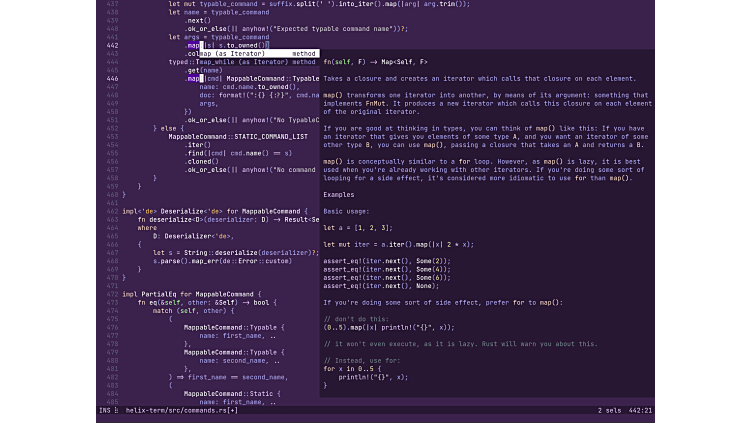752x423 pixels.
Task: Click the spinner icon beside INS in status bar
Action: coord(116,410)
